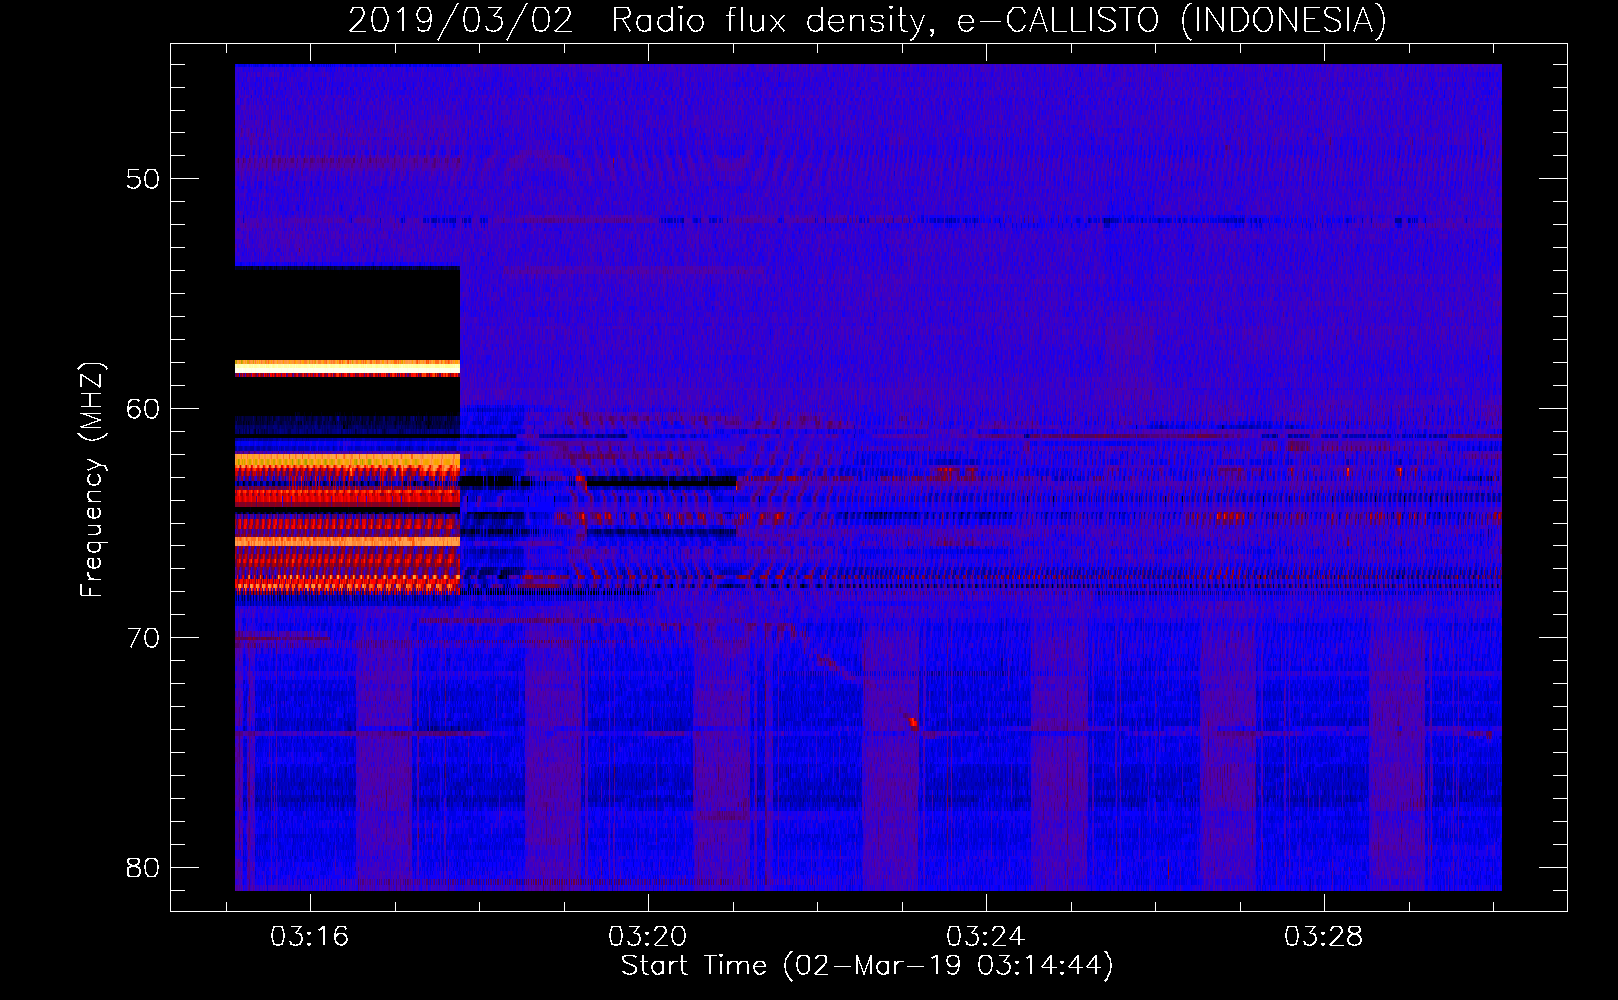This screenshot has width=1618, height=1000.
Task: Click the 80 frequency tick label
Action: click(x=143, y=868)
